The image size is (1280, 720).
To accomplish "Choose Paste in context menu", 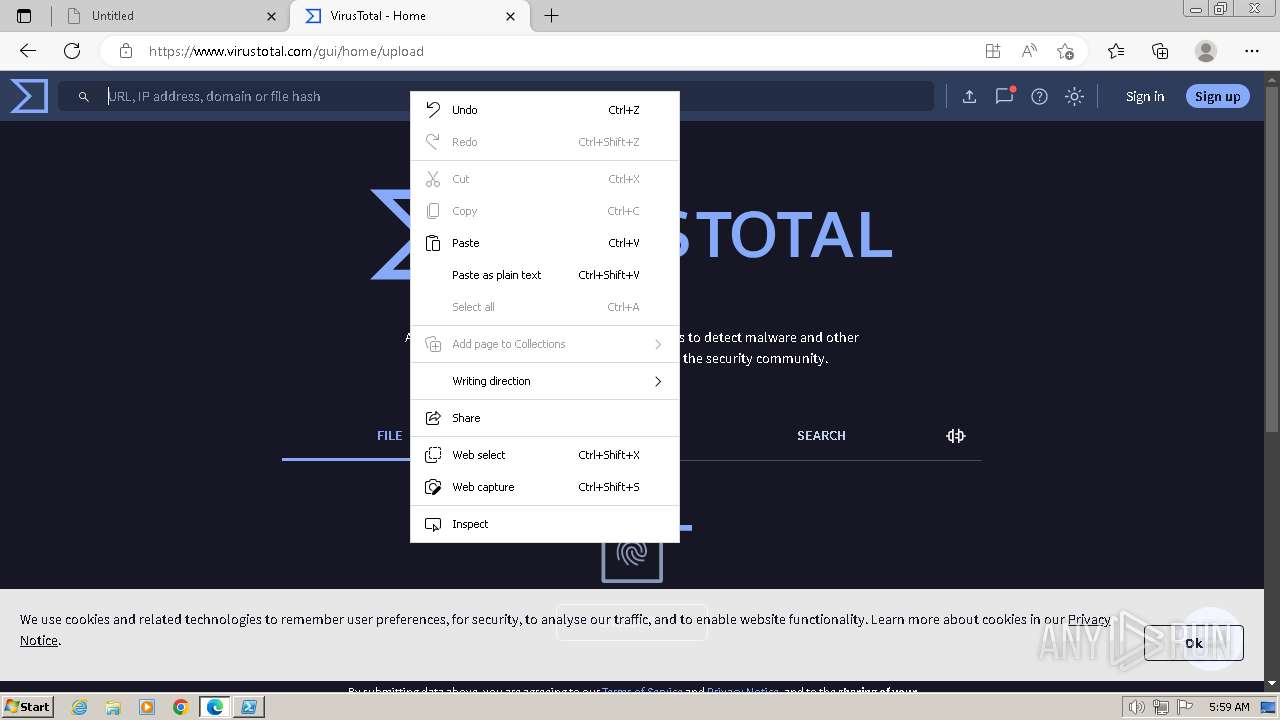I will pyautogui.click(x=545, y=243).
